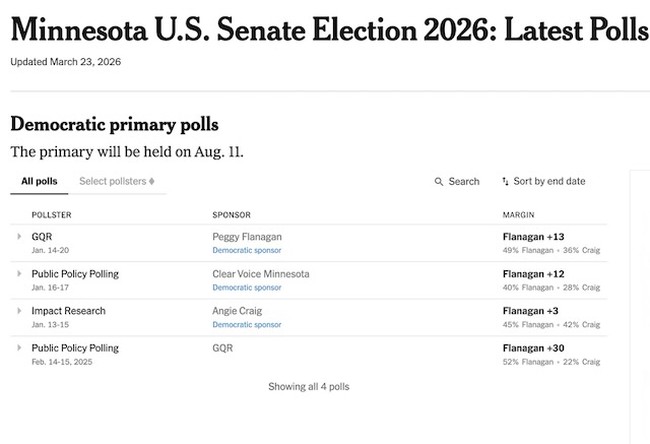Image resolution: width=650 pixels, height=444 pixels.
Task: Click Democratic sponsor link under Peggy Flanagan
Action: [x=247, y=250]
